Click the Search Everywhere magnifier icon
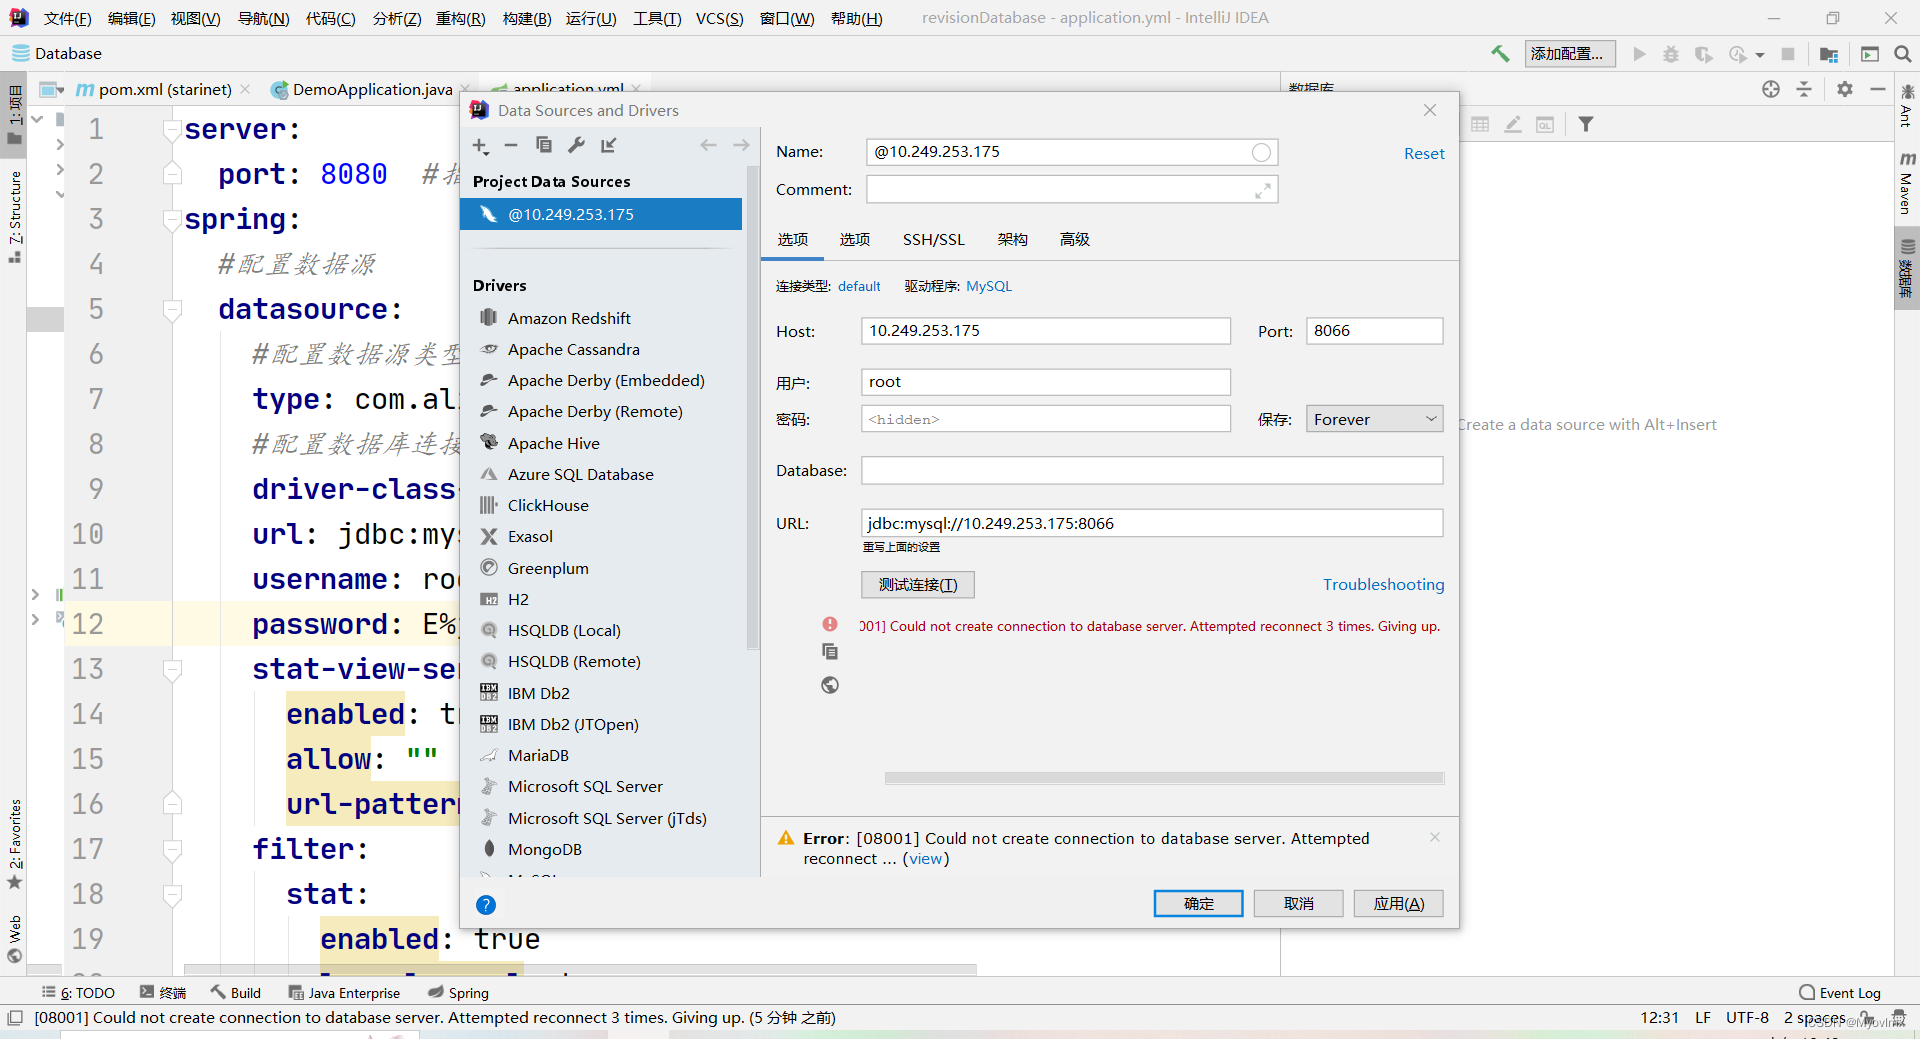Screen dimensions: 1920x1039 pyautogui.click(x=1903, y=54)
